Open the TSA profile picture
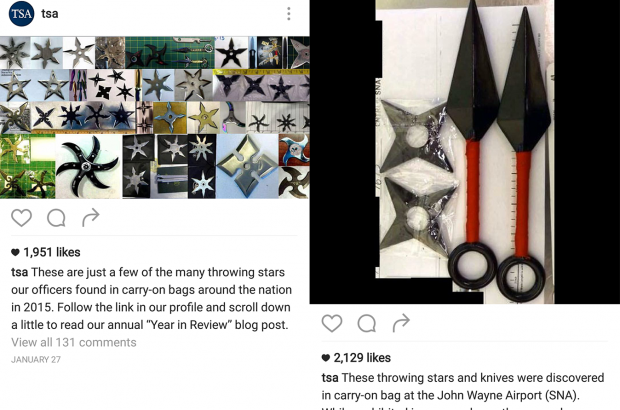This screenshot has width=620, height=410. 21,14
